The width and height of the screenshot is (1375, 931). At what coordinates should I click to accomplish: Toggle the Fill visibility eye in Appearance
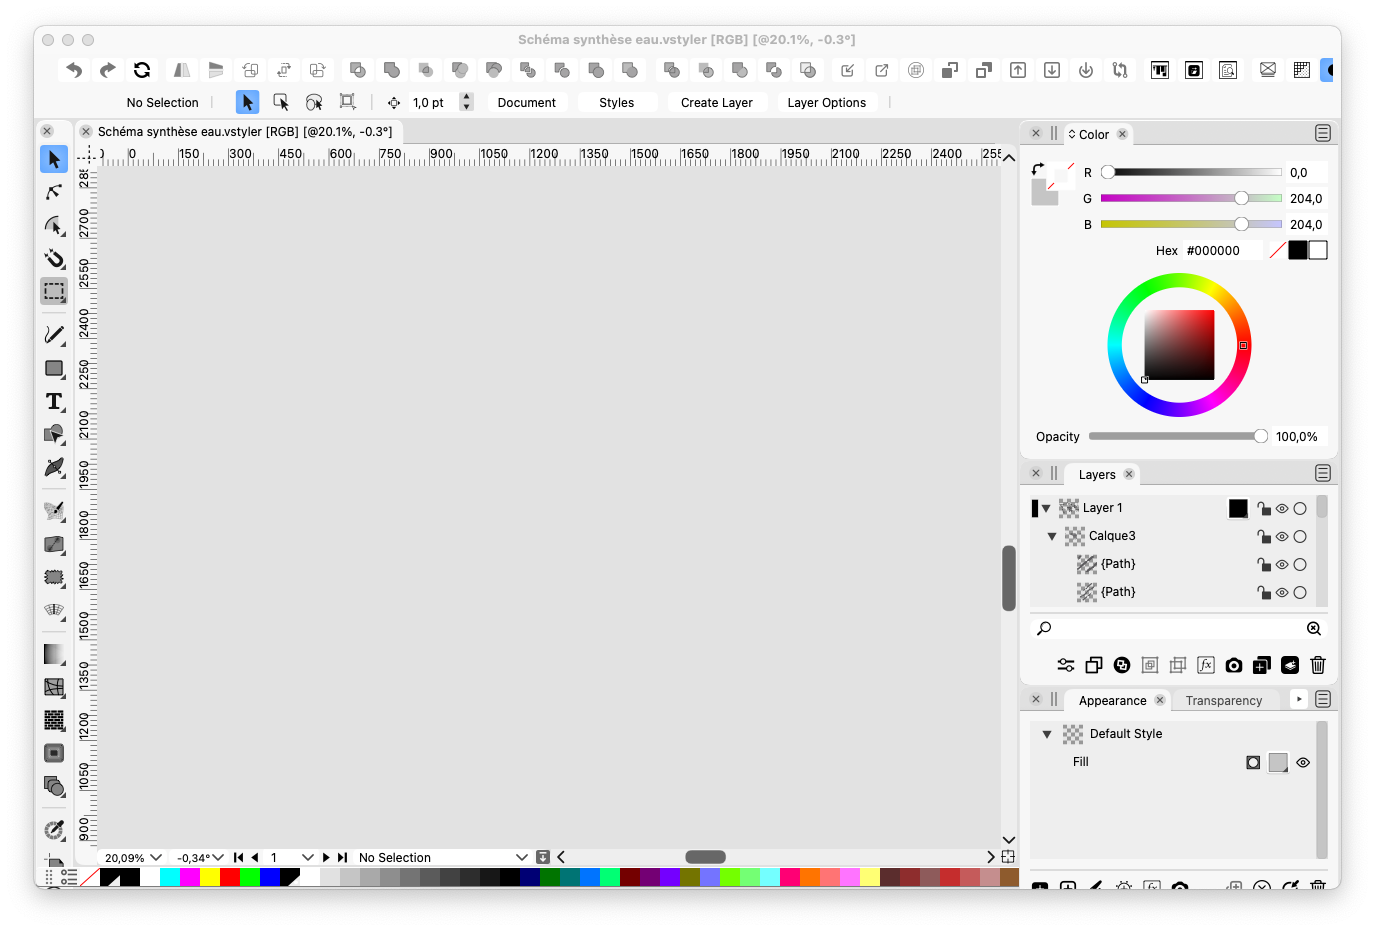click(1303, 763)
